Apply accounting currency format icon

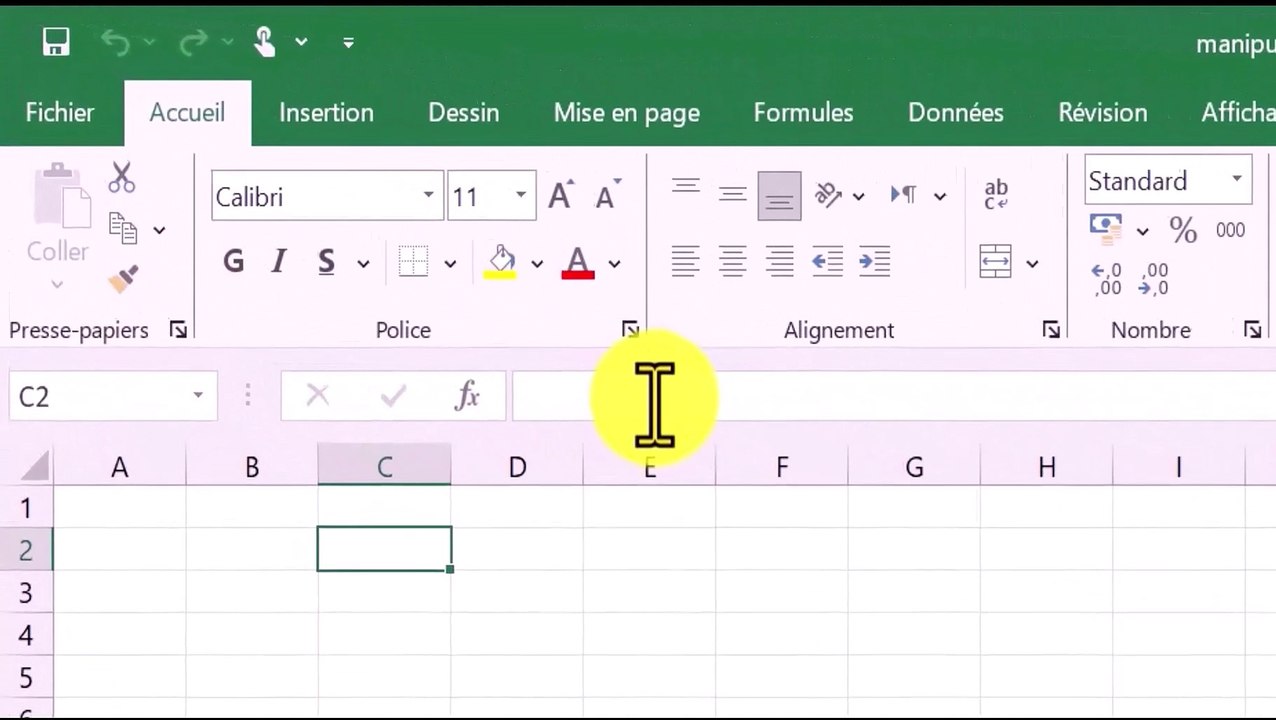1106,230
